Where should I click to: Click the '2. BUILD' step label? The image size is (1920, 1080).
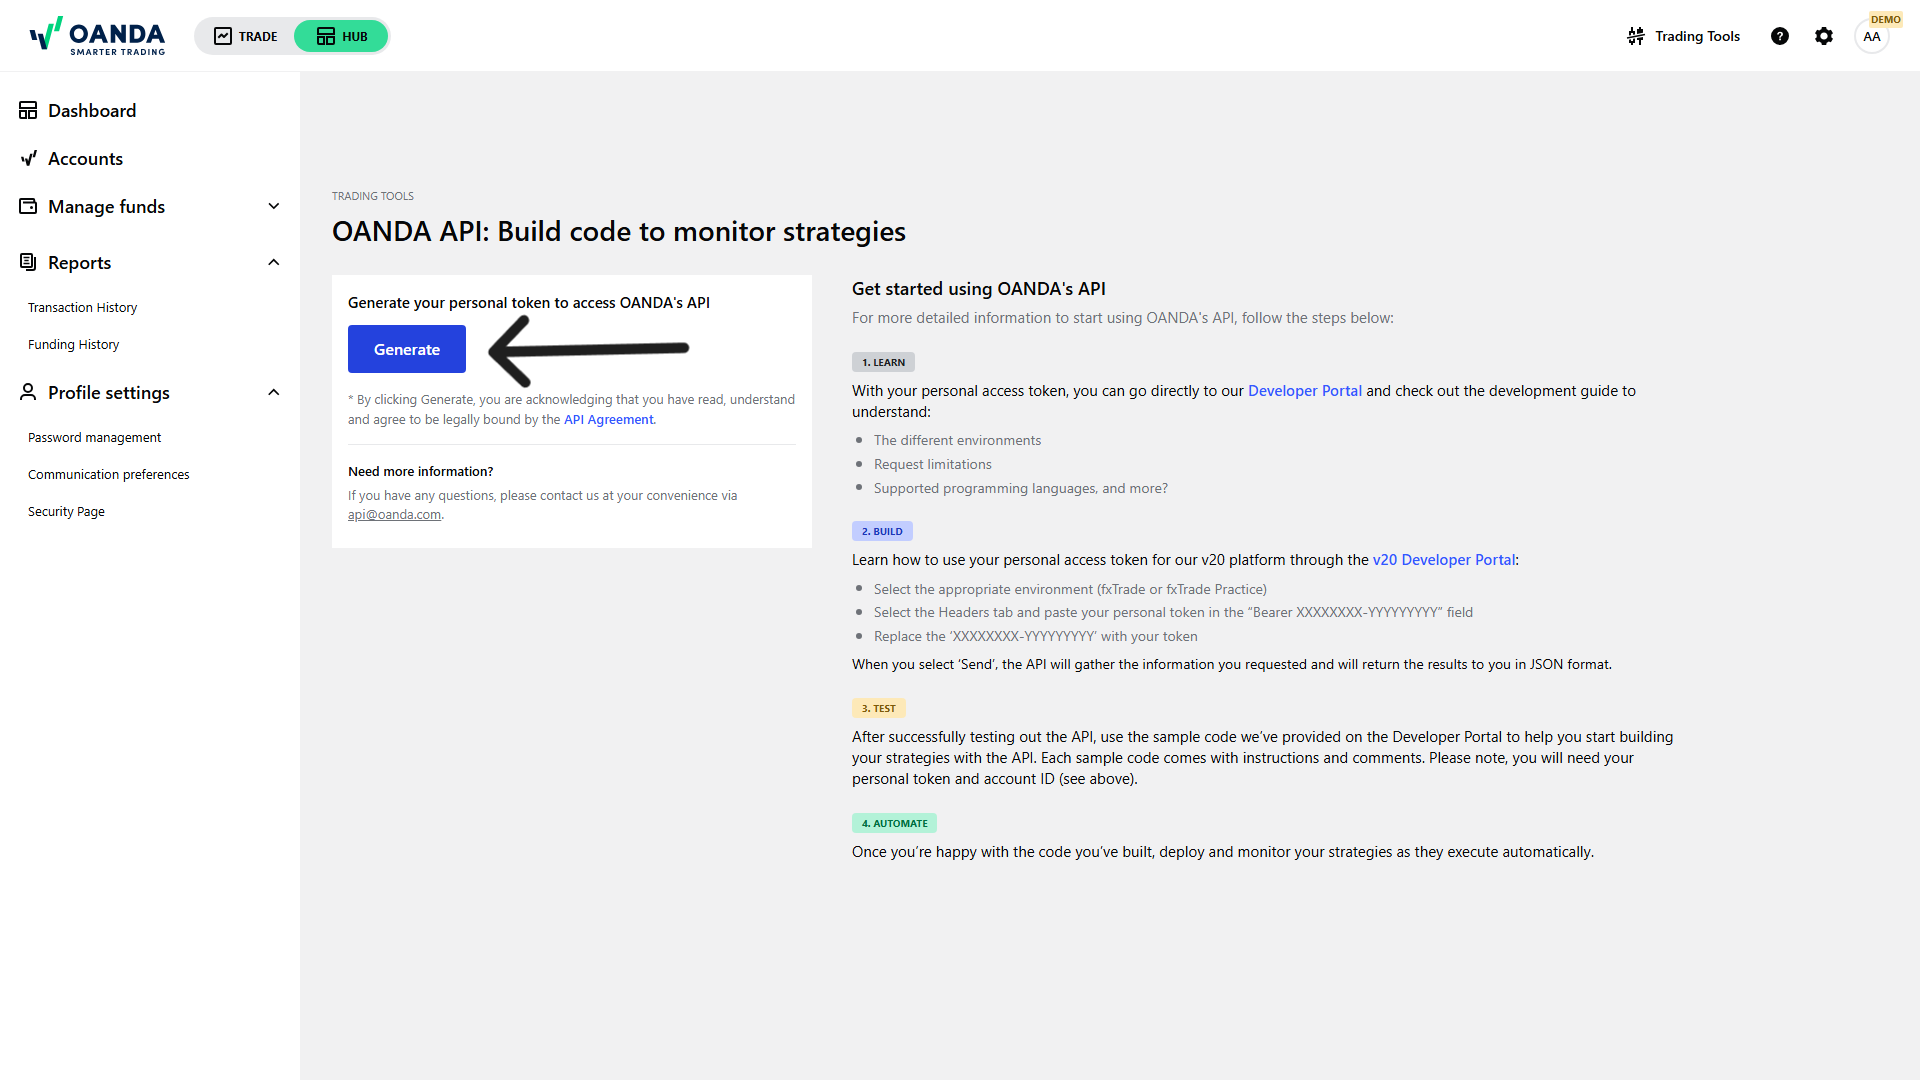point(882,531)
